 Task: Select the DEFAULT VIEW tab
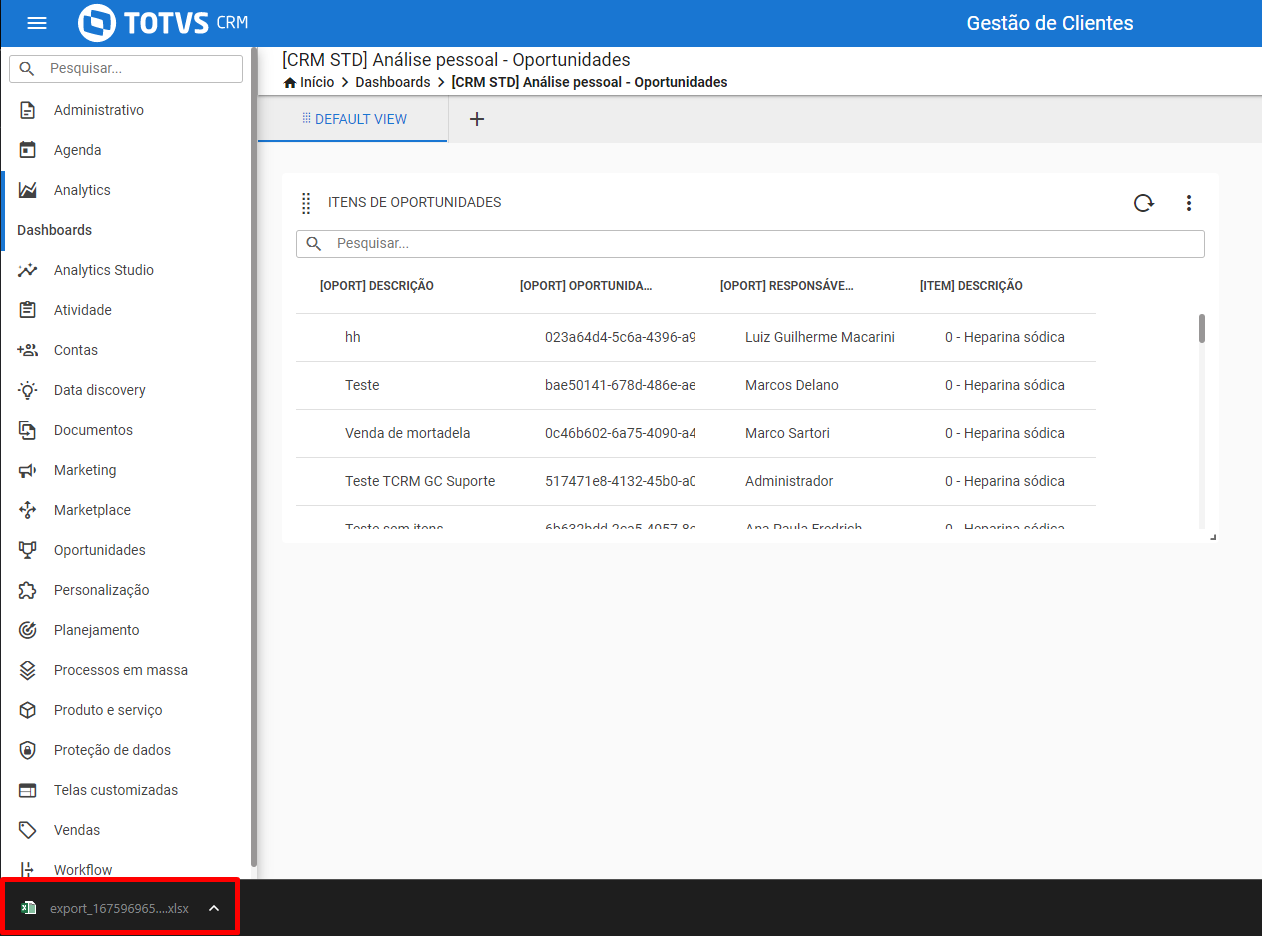pyautogui.click(x=353, y=119)
